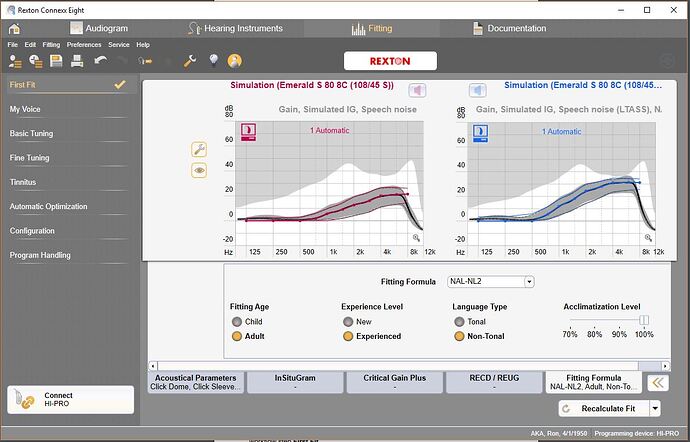The width and height of the screenshot is (690, 442).
Task: Open Tinnitus in the sidebar
Action: [68, 182]
